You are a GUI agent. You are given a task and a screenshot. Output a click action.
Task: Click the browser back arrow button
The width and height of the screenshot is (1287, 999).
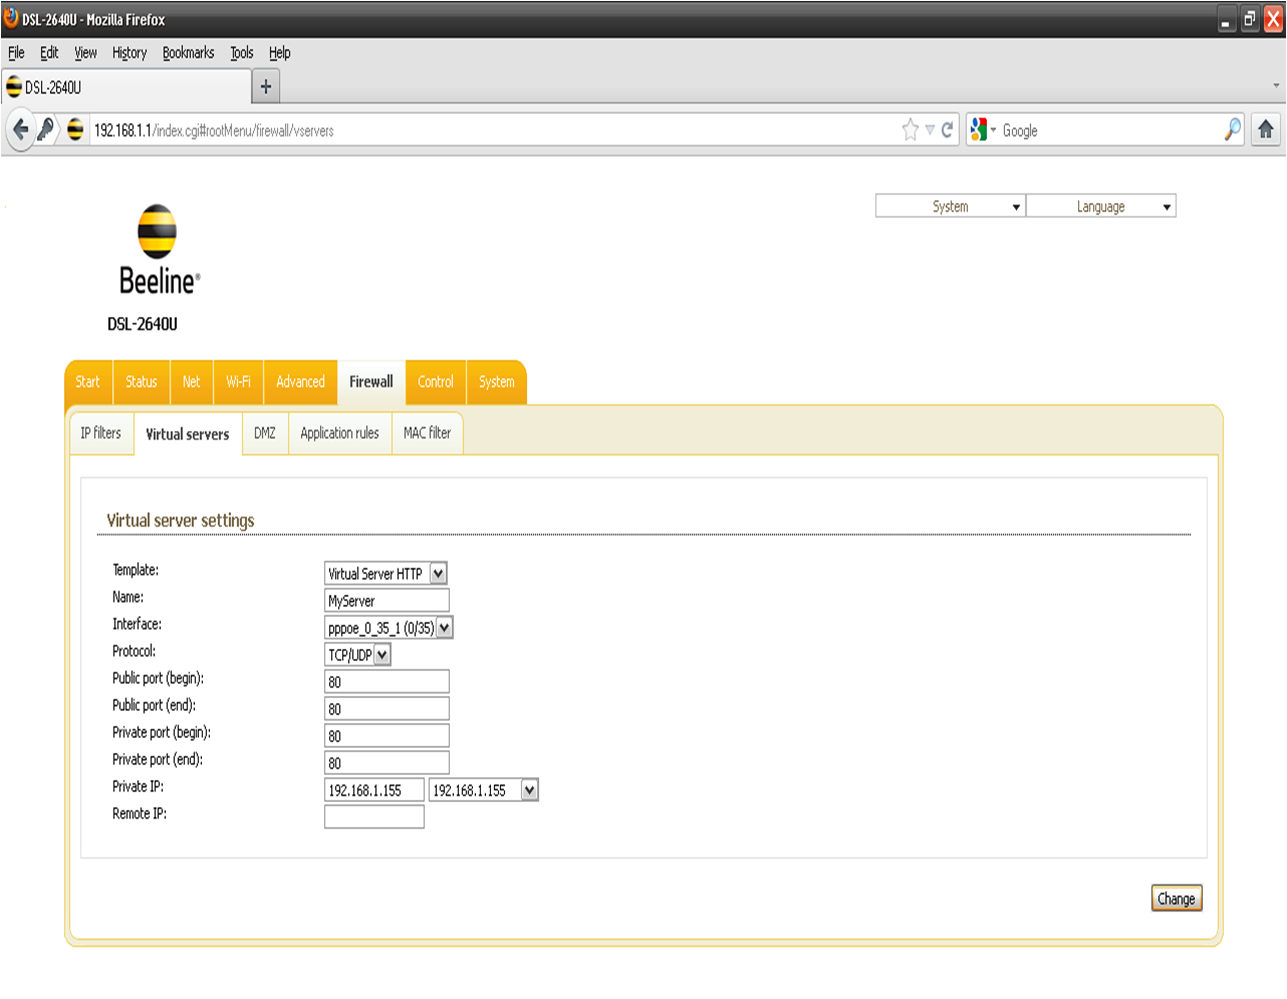20,130
